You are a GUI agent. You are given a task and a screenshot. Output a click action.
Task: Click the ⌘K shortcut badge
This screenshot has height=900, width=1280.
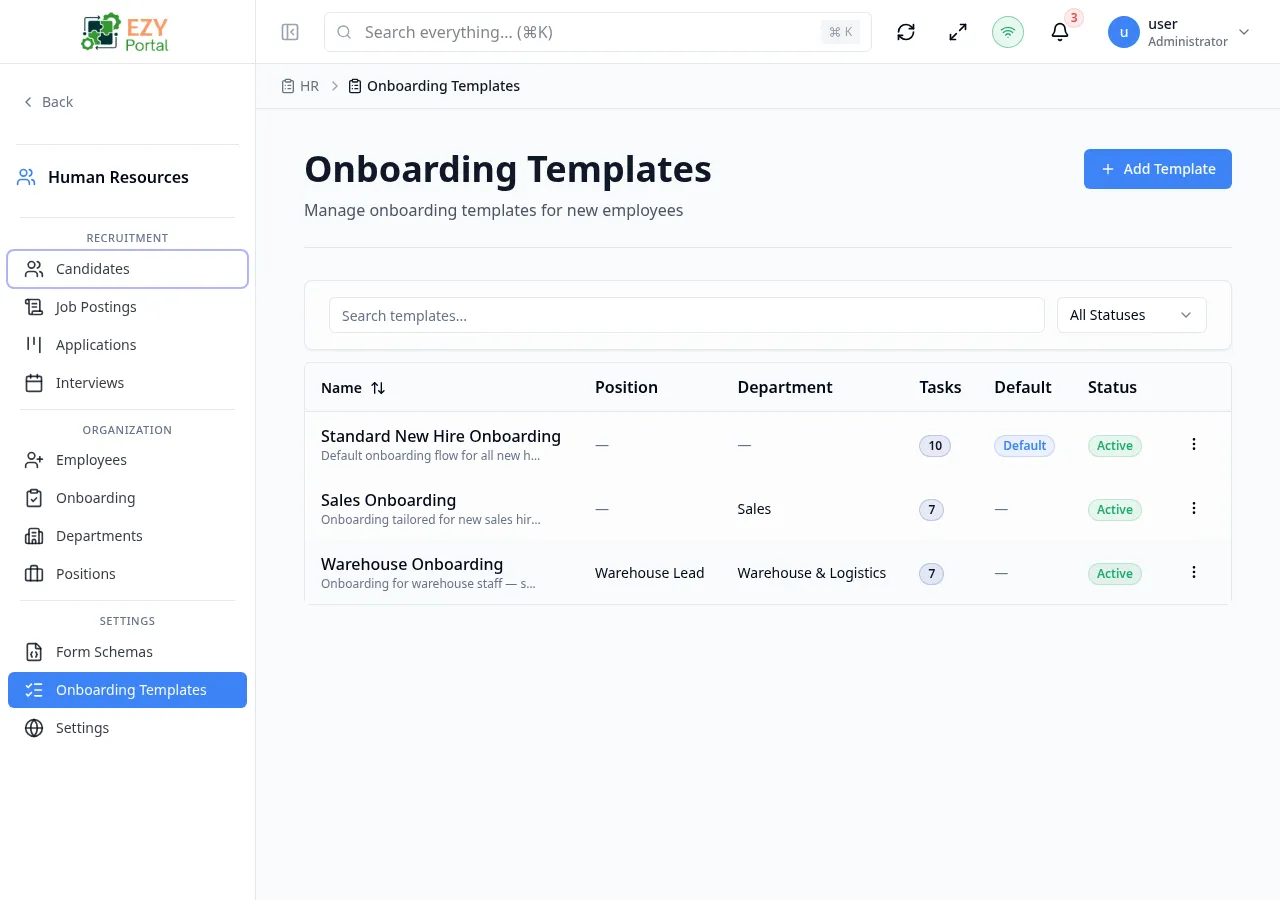[x=840, y=32]
